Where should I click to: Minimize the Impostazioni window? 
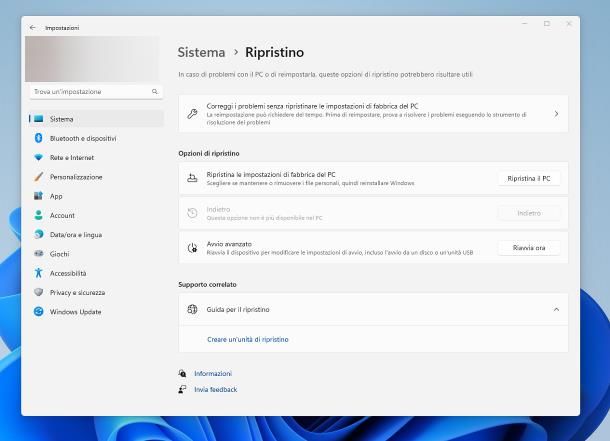coord(525,24)
